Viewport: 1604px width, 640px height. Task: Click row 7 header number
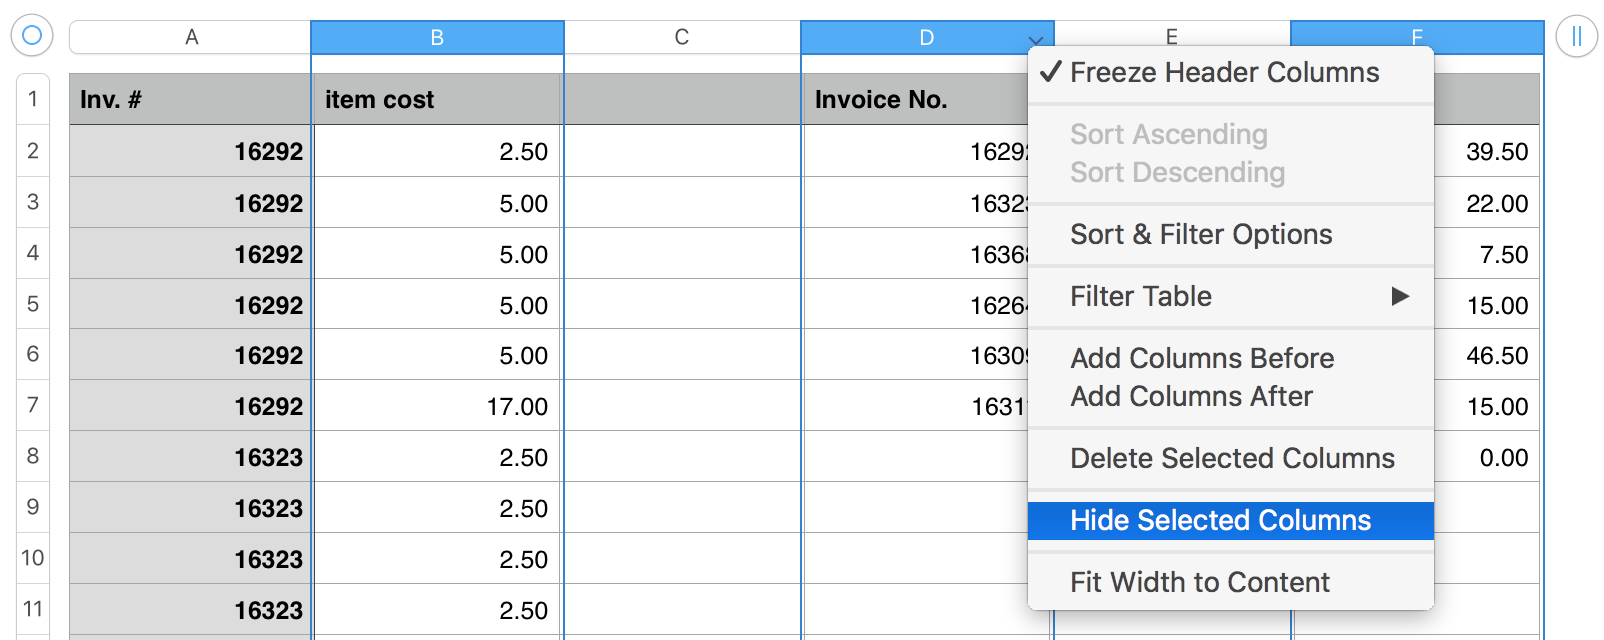click(33, 405)
